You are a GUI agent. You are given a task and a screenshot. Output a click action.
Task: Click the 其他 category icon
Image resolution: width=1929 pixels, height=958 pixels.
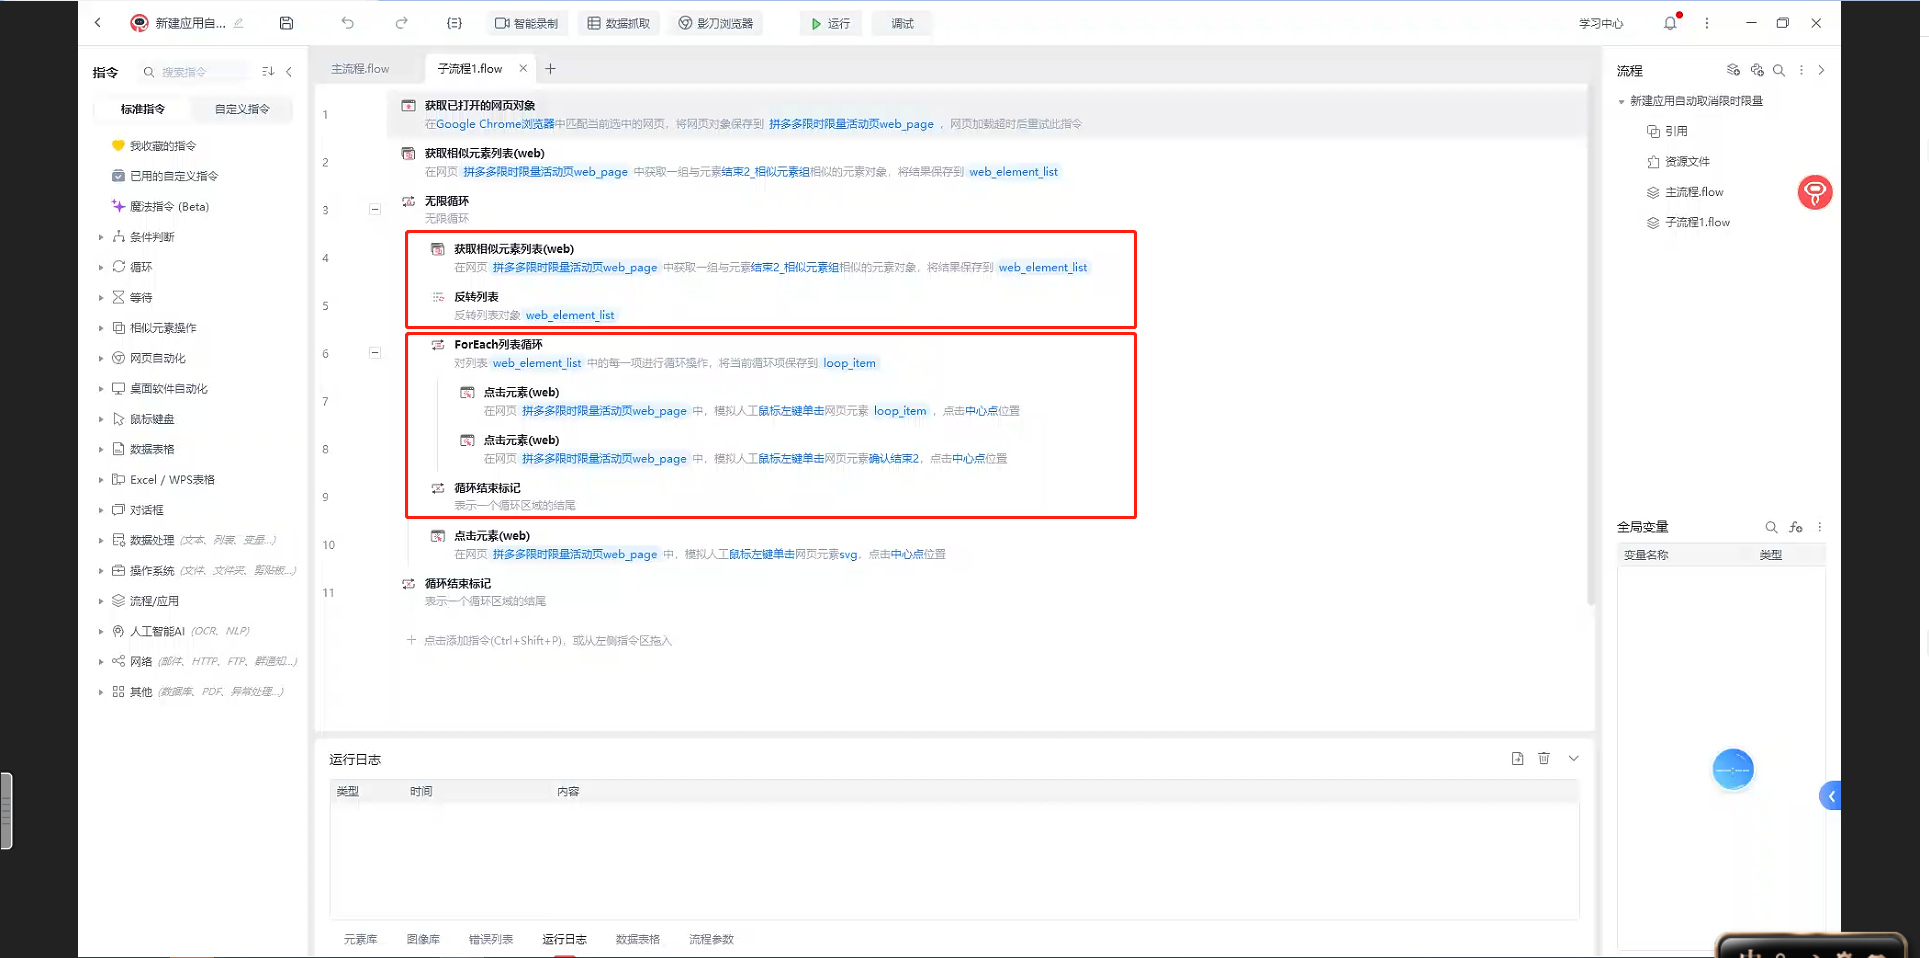(x=118, y=692)
